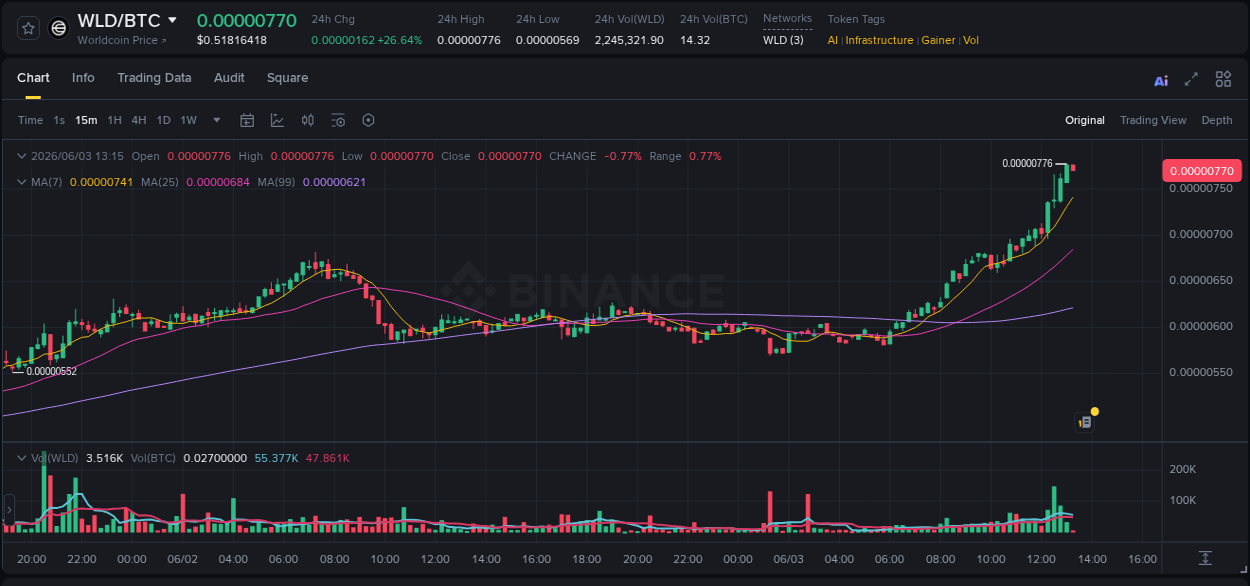Click the Networks WLD (3) label
The height and width of the screenshot is (586, 1250).
tap(783, 40)
